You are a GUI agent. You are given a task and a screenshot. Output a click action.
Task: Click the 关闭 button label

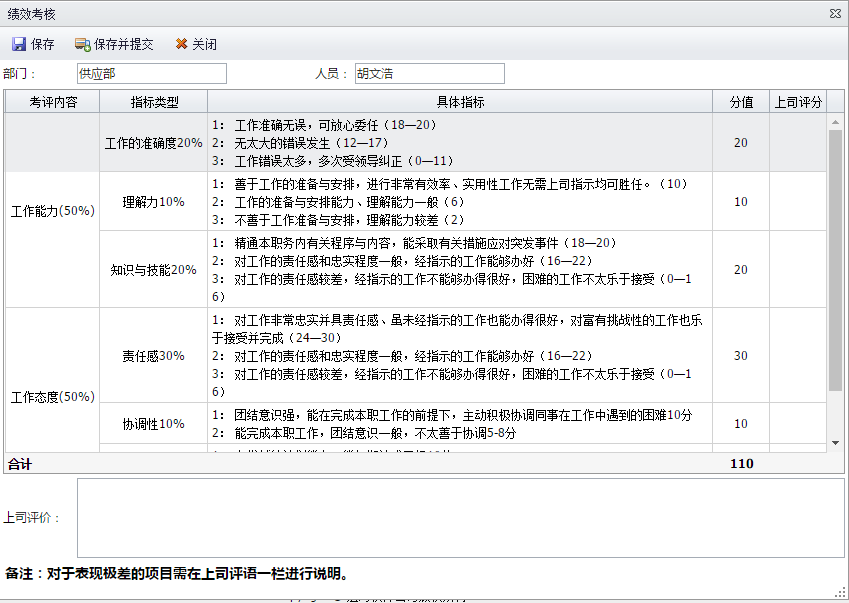tap(204, 44)
